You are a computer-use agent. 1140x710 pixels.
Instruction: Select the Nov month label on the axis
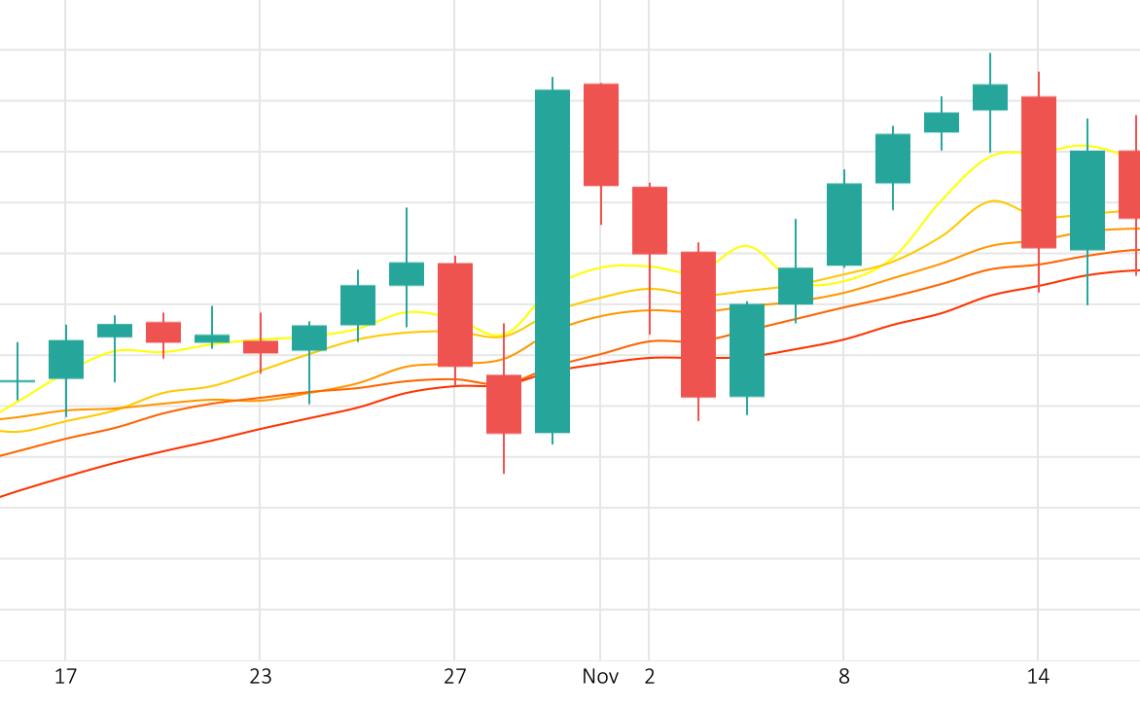coord(600,677)
